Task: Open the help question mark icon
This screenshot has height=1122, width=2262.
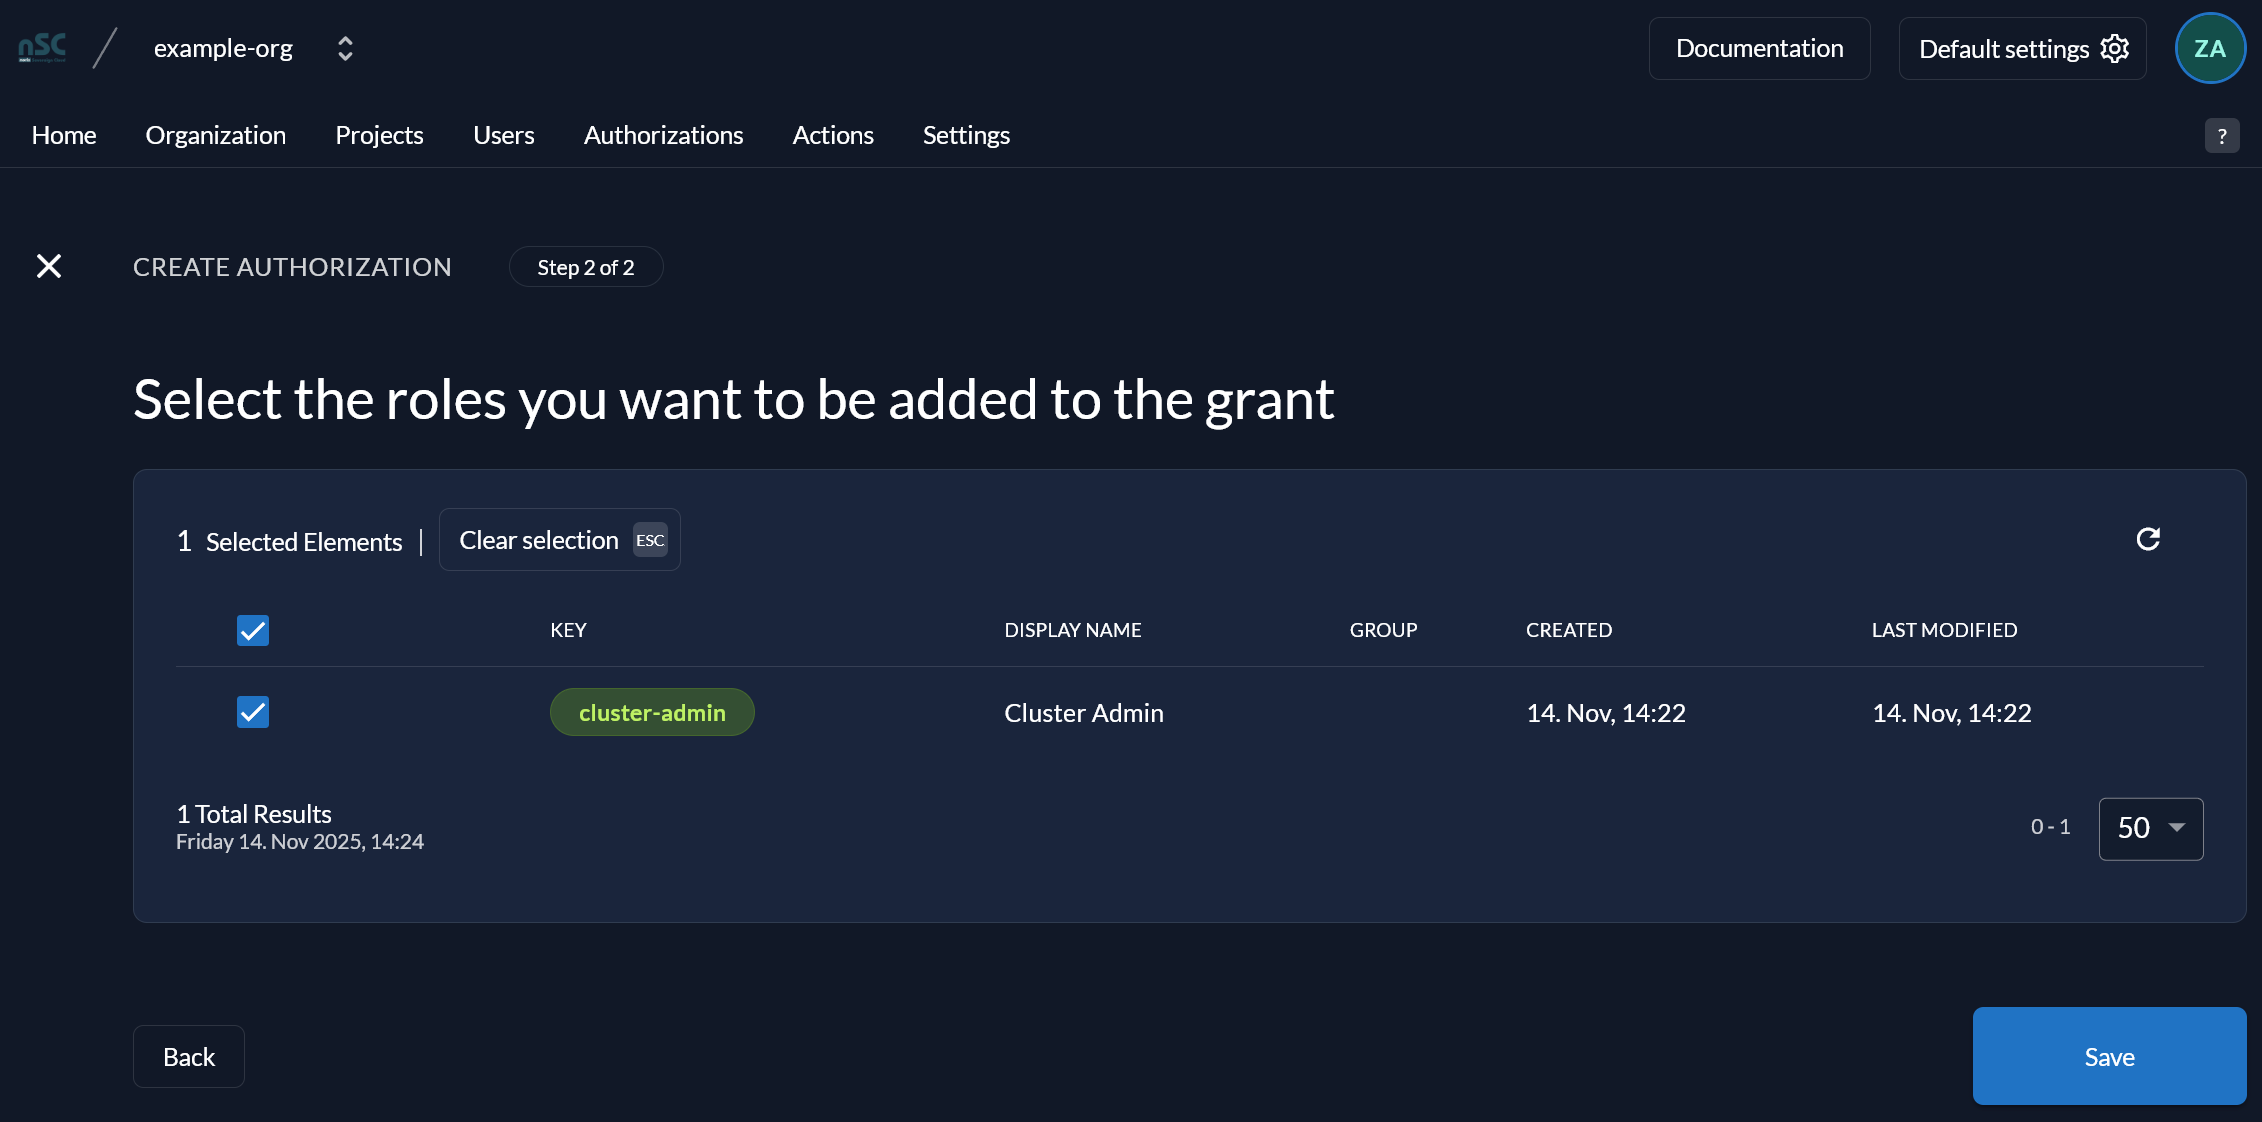Action: (x=2222, y=135)
